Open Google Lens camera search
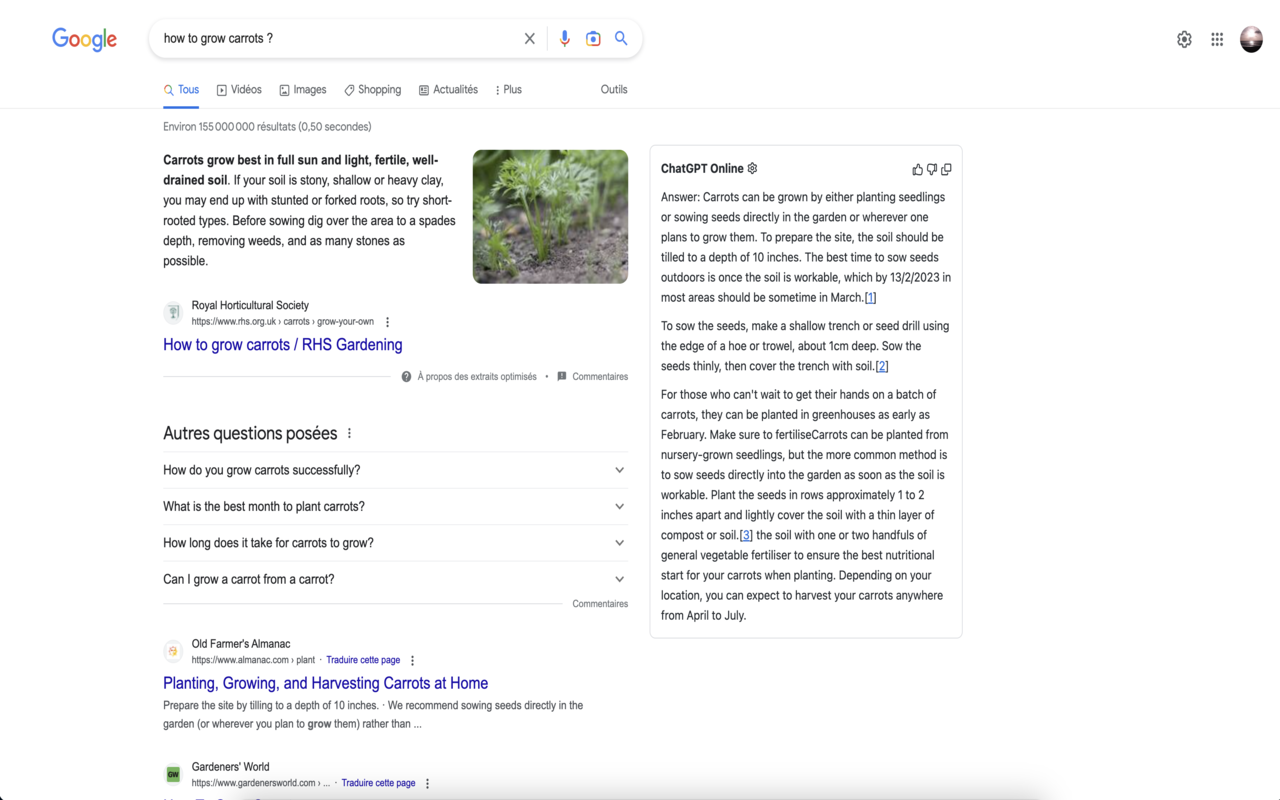 [x=593, y=37]
